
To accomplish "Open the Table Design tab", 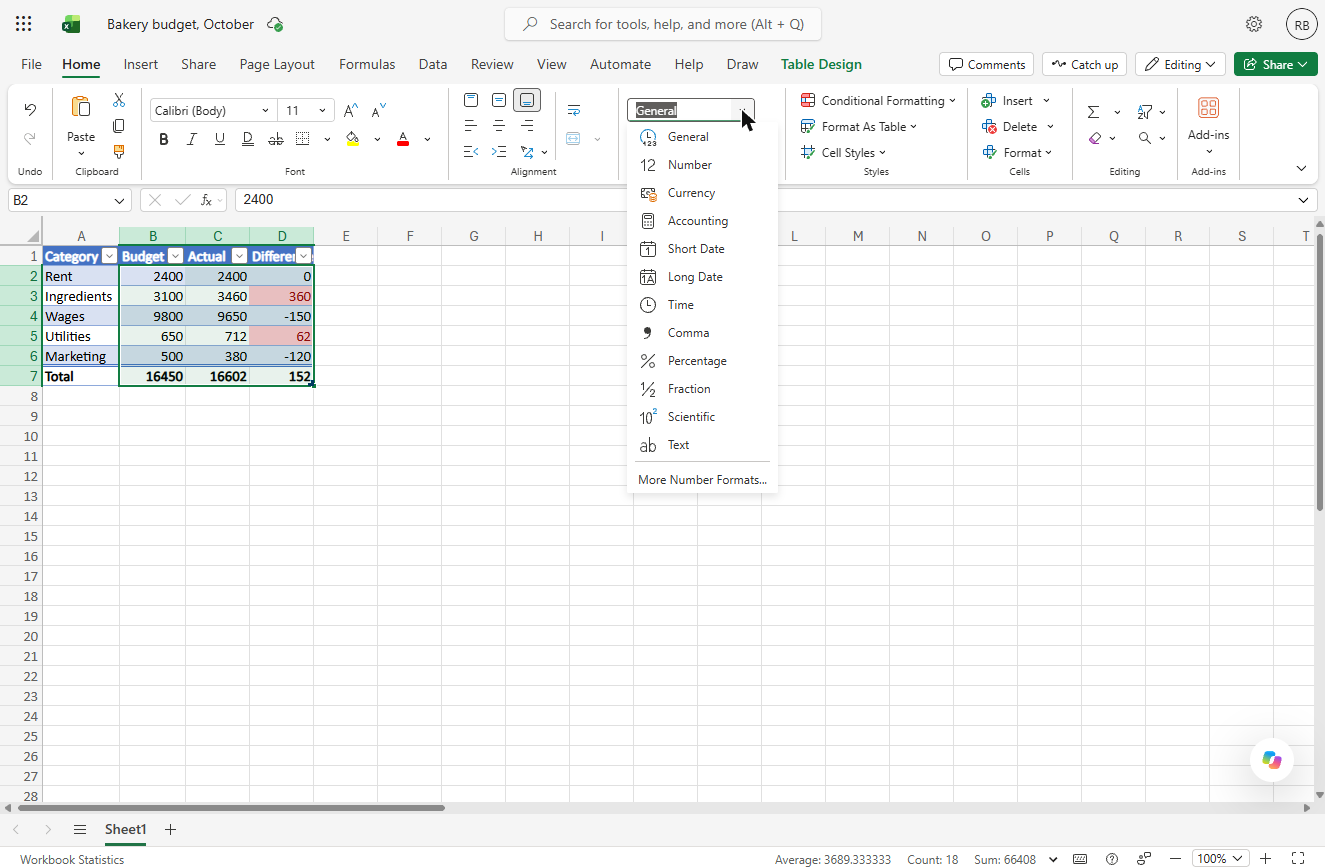I will point(821,64).
